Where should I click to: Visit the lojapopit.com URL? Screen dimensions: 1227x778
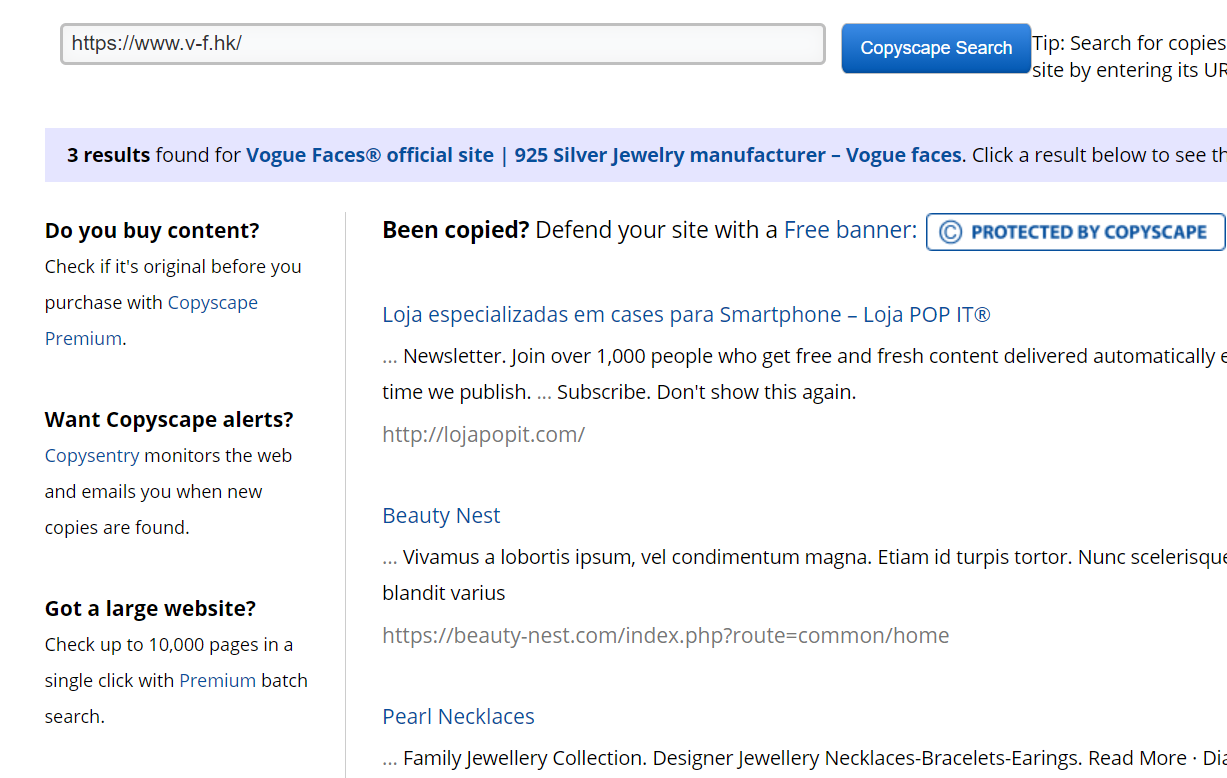coord(483,434)
